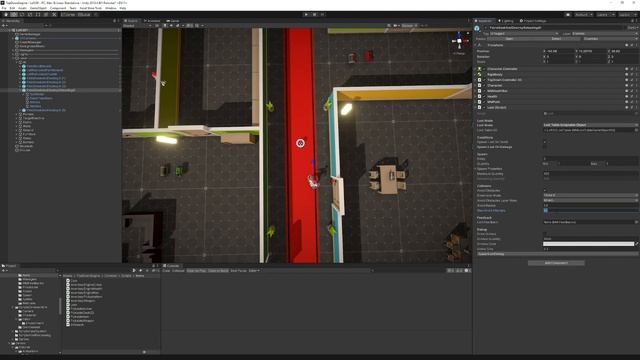Open the Transform component help icon
The height and width of the screenshot is (360, 640).
(x=627, y=45)
